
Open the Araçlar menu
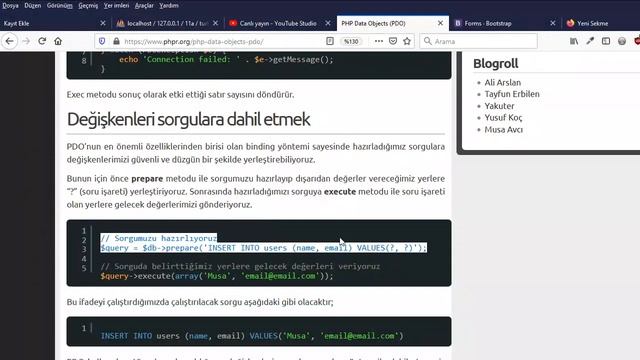(x=144, y=6)
